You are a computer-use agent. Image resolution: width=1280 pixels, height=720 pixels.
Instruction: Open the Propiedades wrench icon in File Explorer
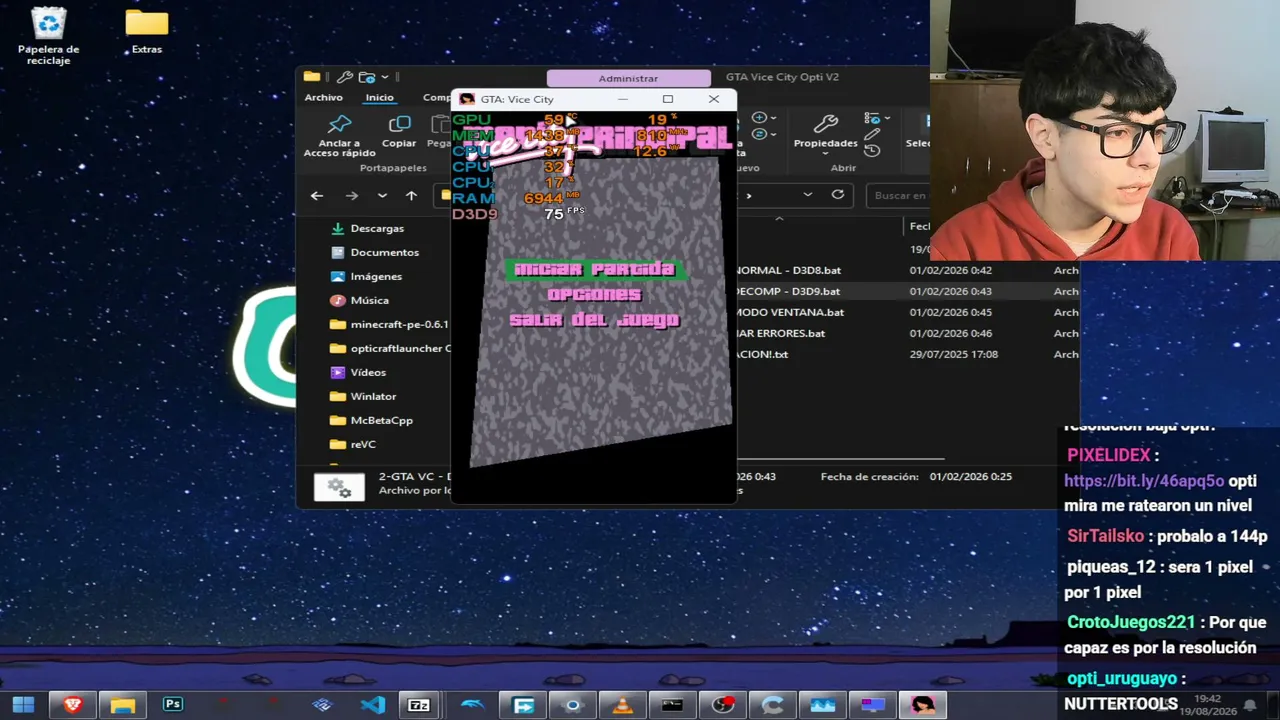point(825,124)
